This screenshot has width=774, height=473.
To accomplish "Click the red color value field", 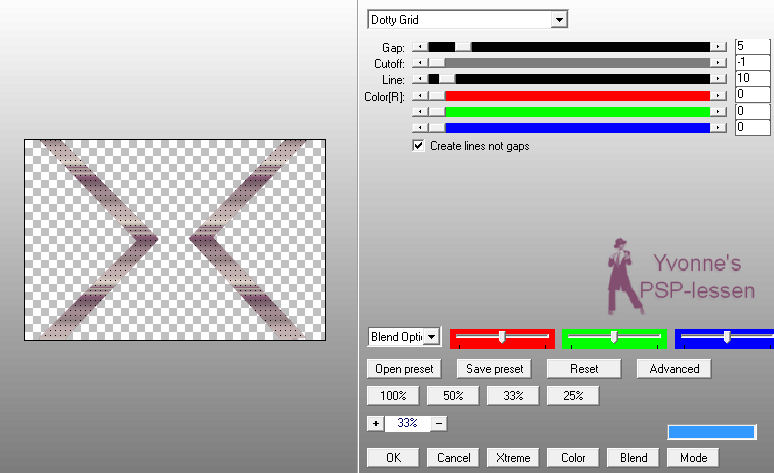I will click(752, 94).
